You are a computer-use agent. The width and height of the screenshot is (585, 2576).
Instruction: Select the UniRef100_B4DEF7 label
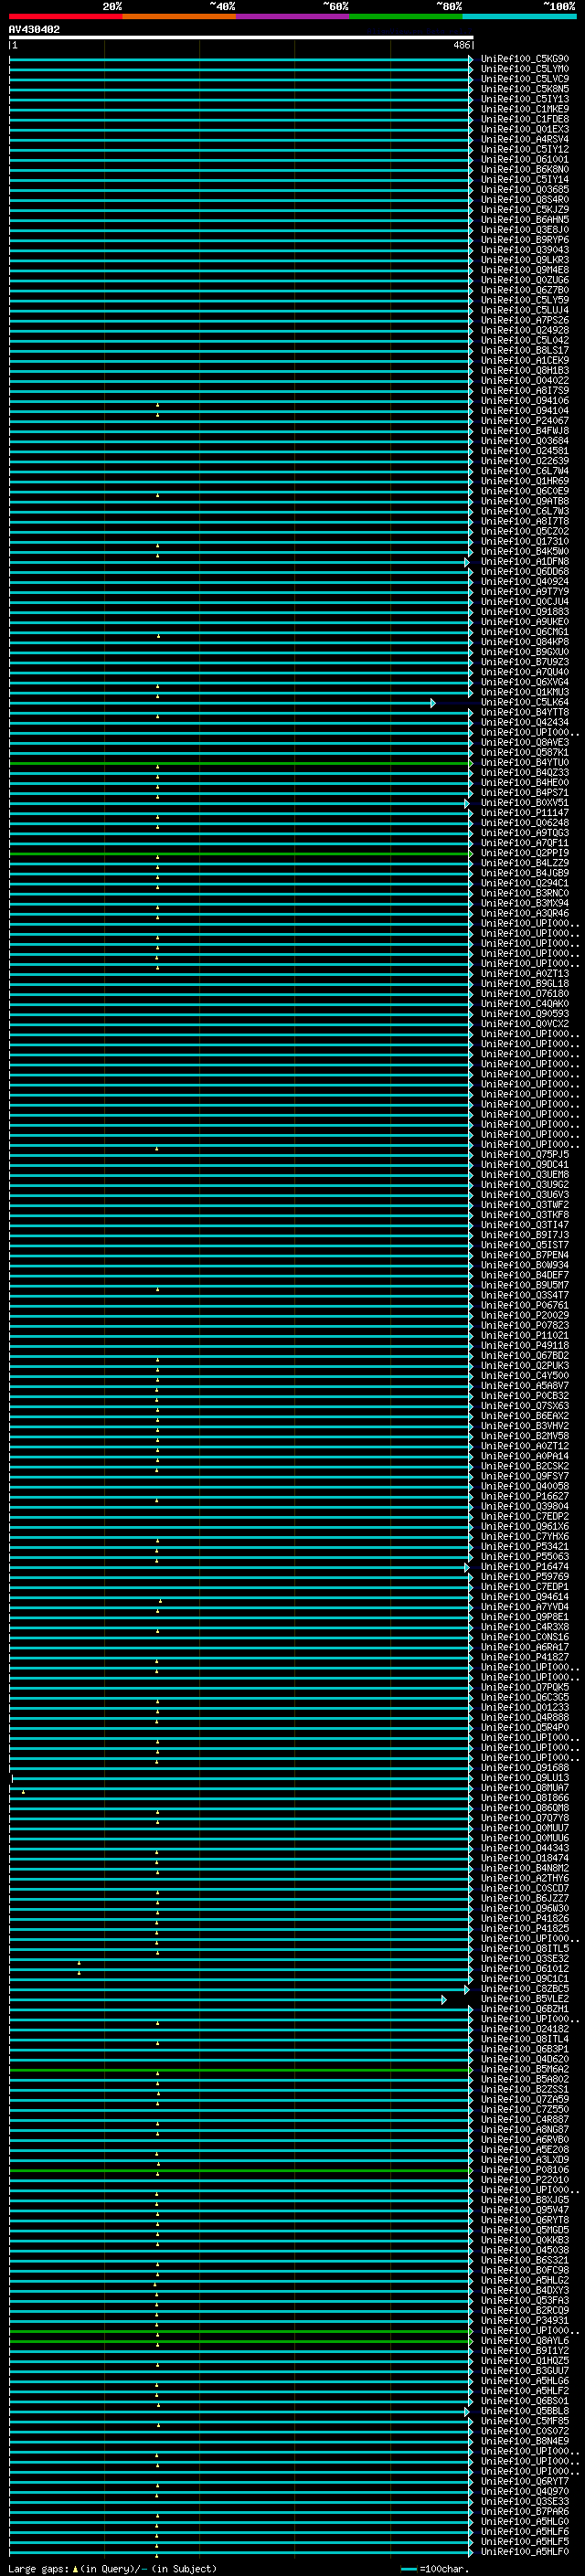525,1275
